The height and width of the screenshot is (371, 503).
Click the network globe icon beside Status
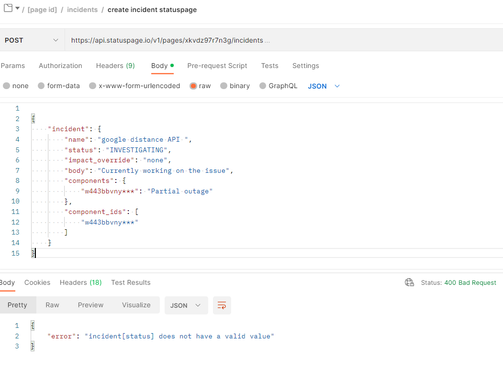409,283
